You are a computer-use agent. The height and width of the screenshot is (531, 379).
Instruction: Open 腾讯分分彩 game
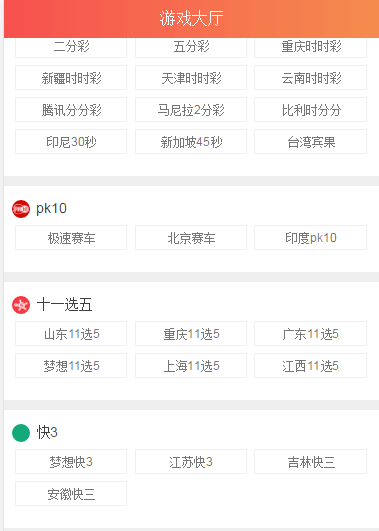71,110
